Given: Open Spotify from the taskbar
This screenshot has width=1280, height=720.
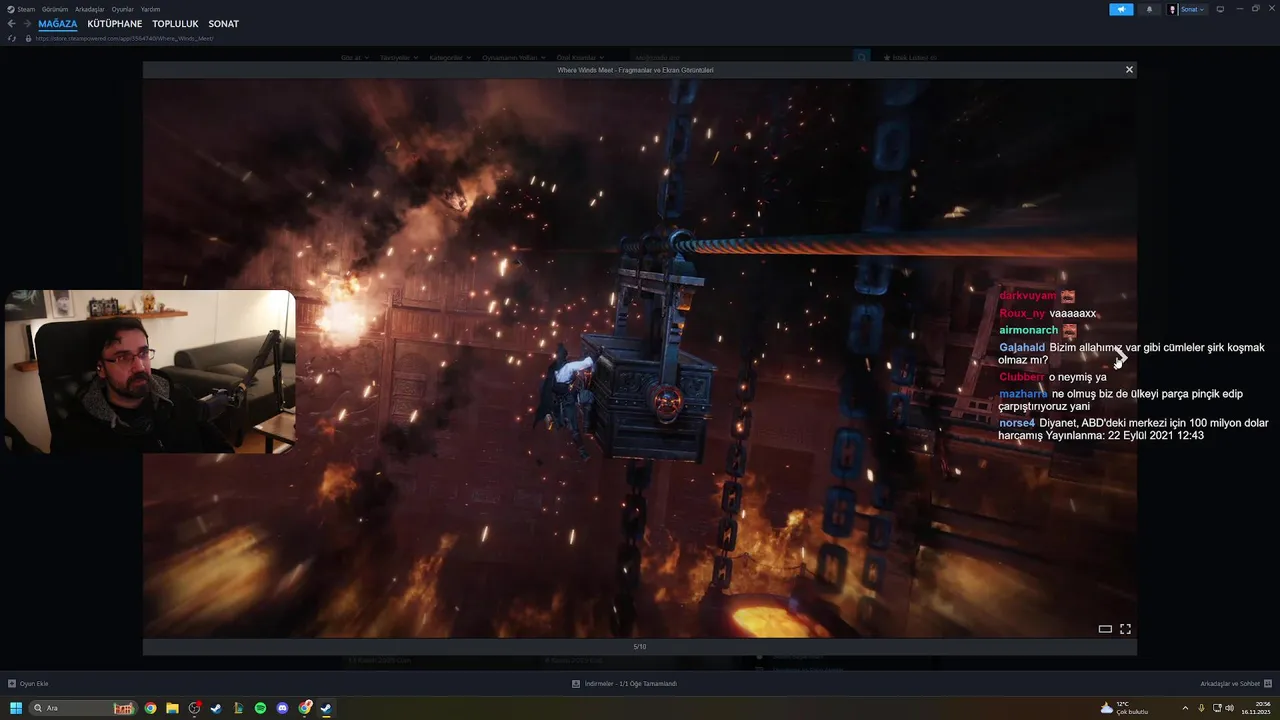Looking at the screenshot, I should (260, 708).
